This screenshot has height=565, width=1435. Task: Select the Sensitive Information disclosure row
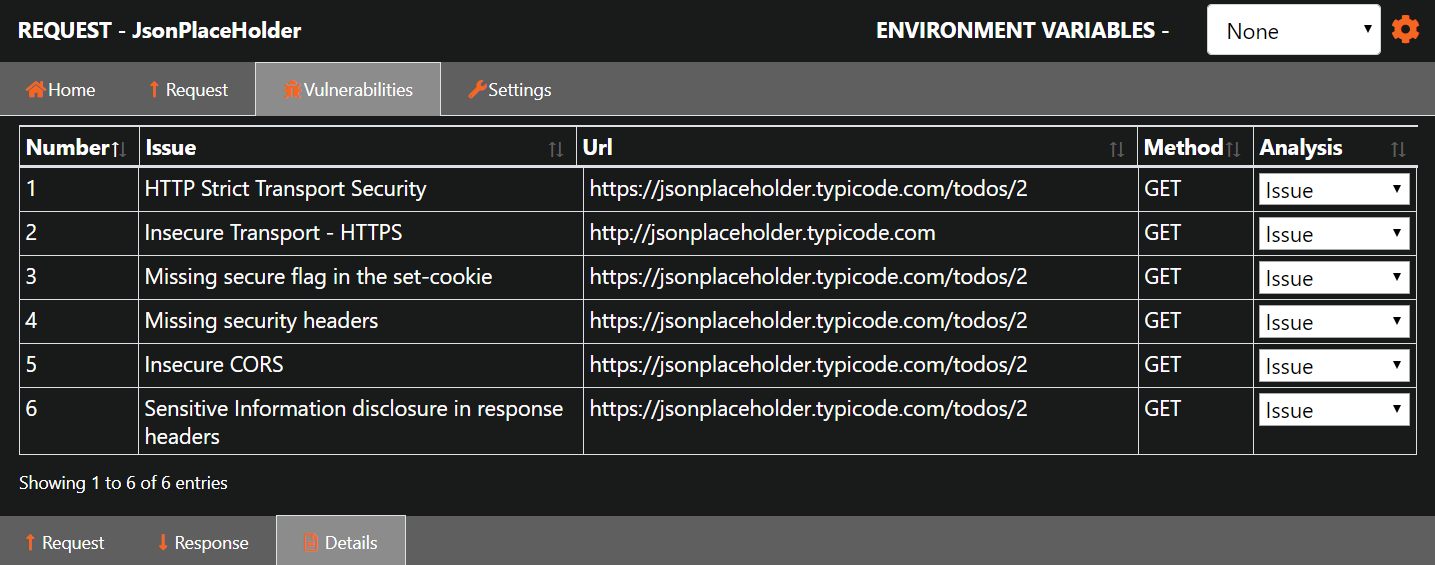click(717, 422)
